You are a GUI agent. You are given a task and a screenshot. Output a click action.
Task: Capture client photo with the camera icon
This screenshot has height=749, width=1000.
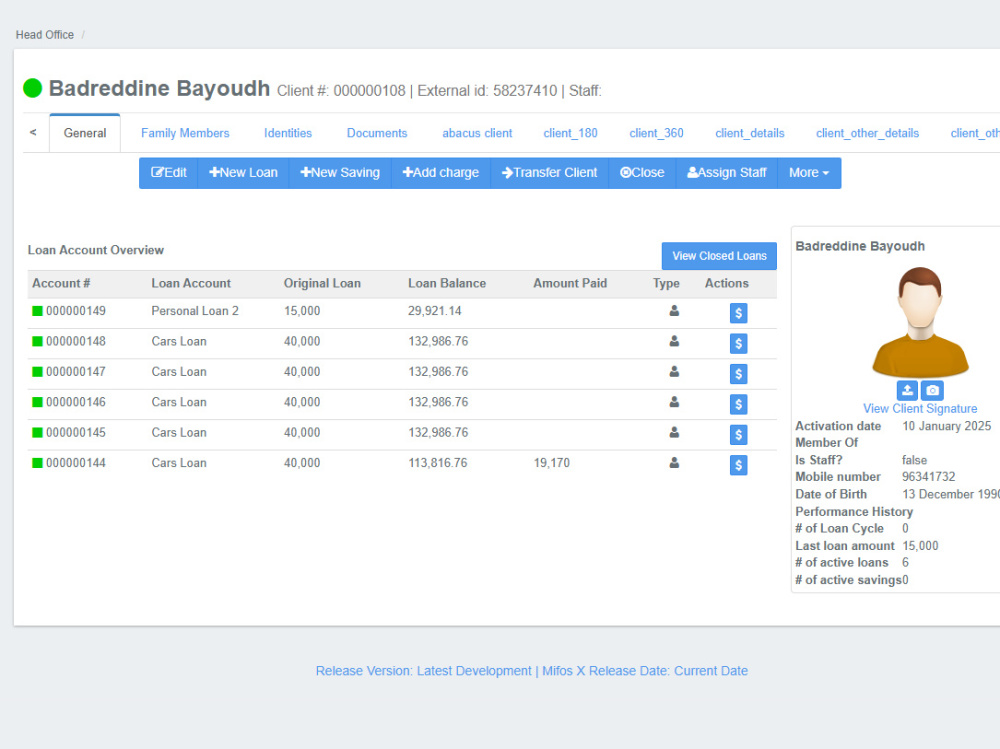pyautogui.click(x=932, y=390)
